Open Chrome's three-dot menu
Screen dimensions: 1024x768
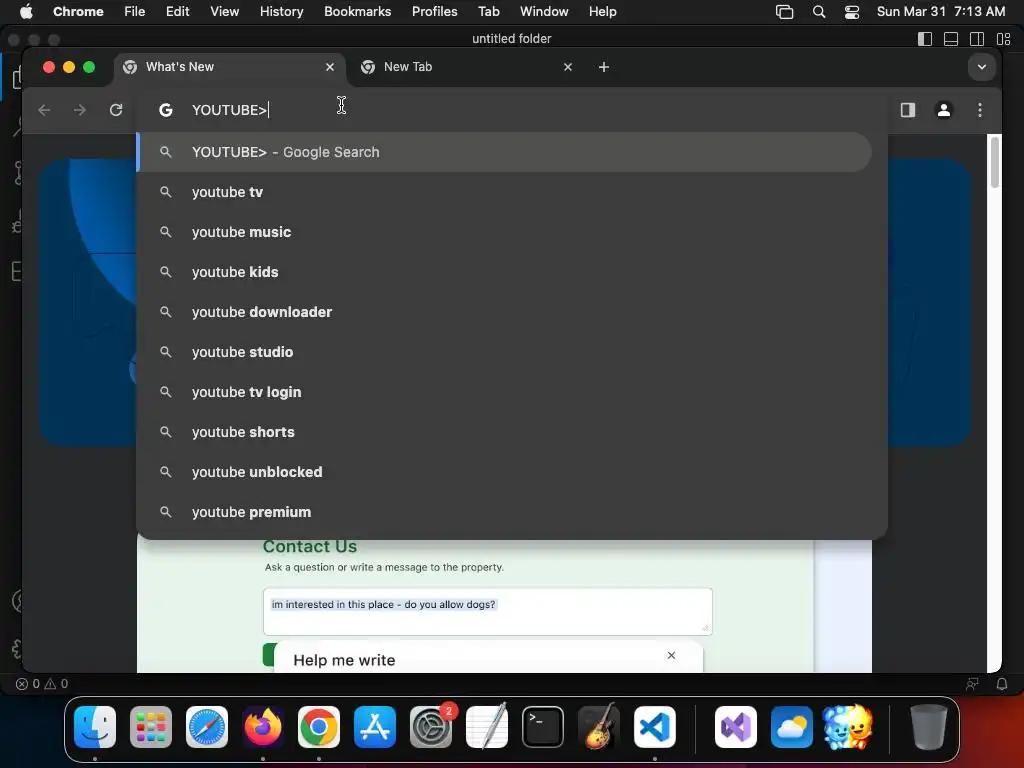click(980, 110)
